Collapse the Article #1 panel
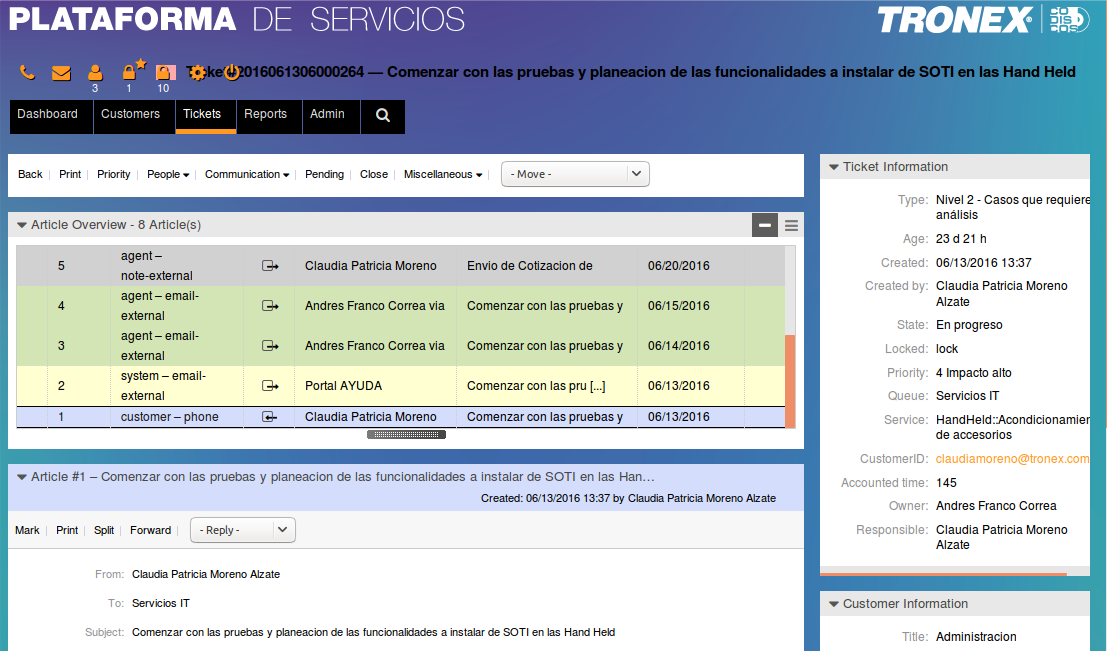1107x651 pixels. pos(22,477)
